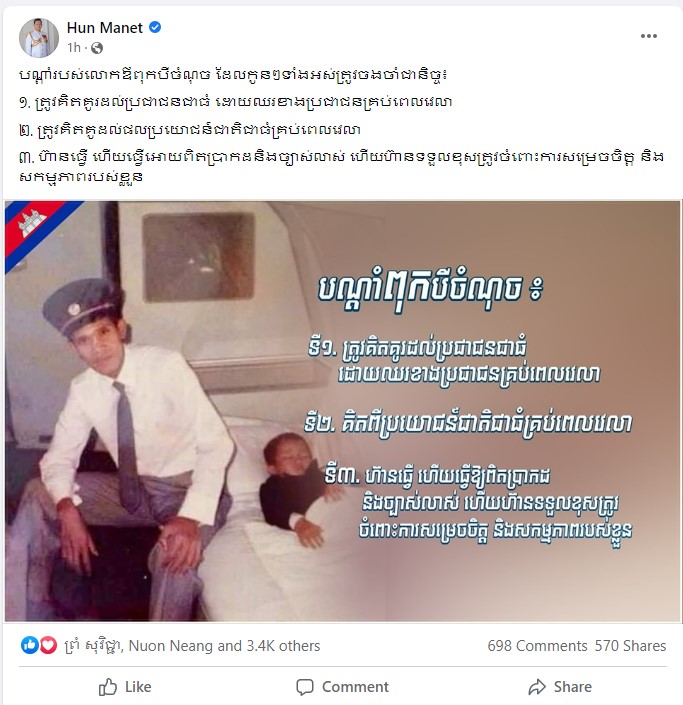Viewport: 683px width, 705px height.
Task: Expand the 698 Comments section
Action: click(537, 646)
